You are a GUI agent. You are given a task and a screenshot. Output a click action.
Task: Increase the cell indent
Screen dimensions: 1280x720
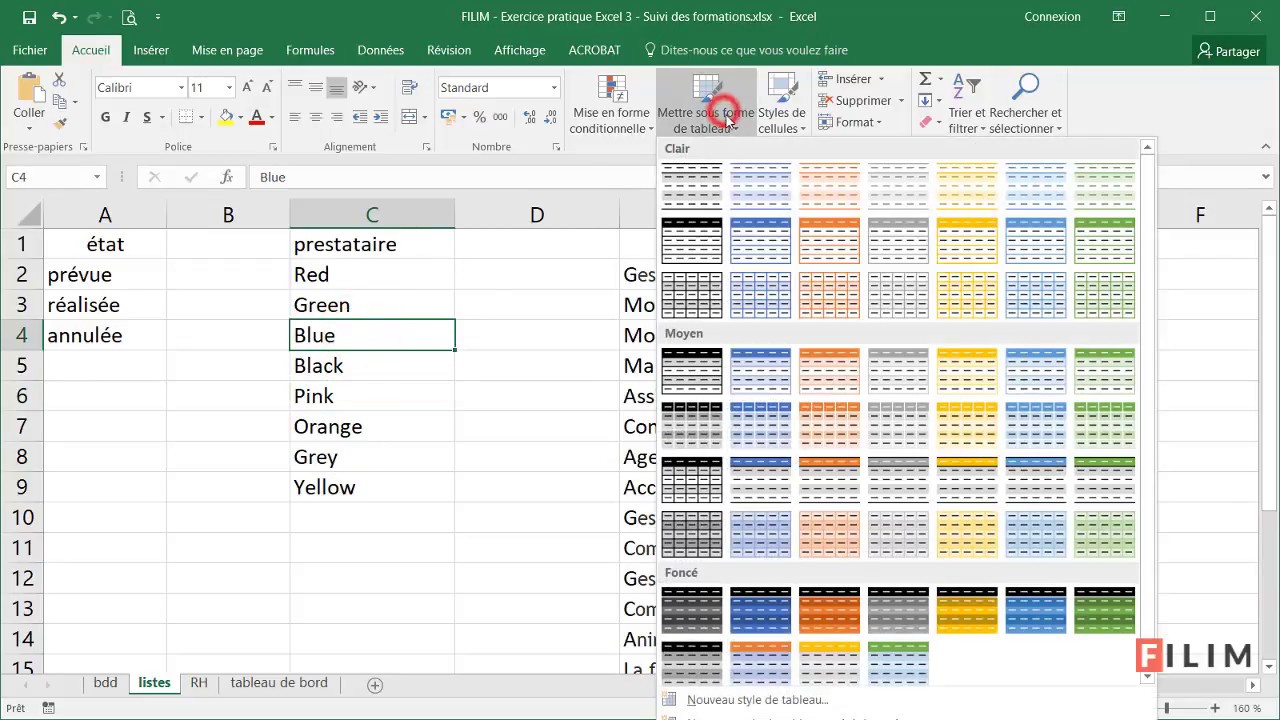pos(381,117)
